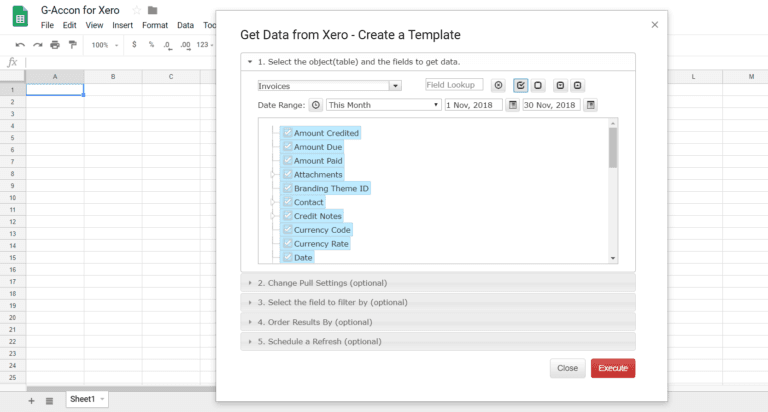
Task: Focus the Field Lookup input
Action: click(454, 85)
